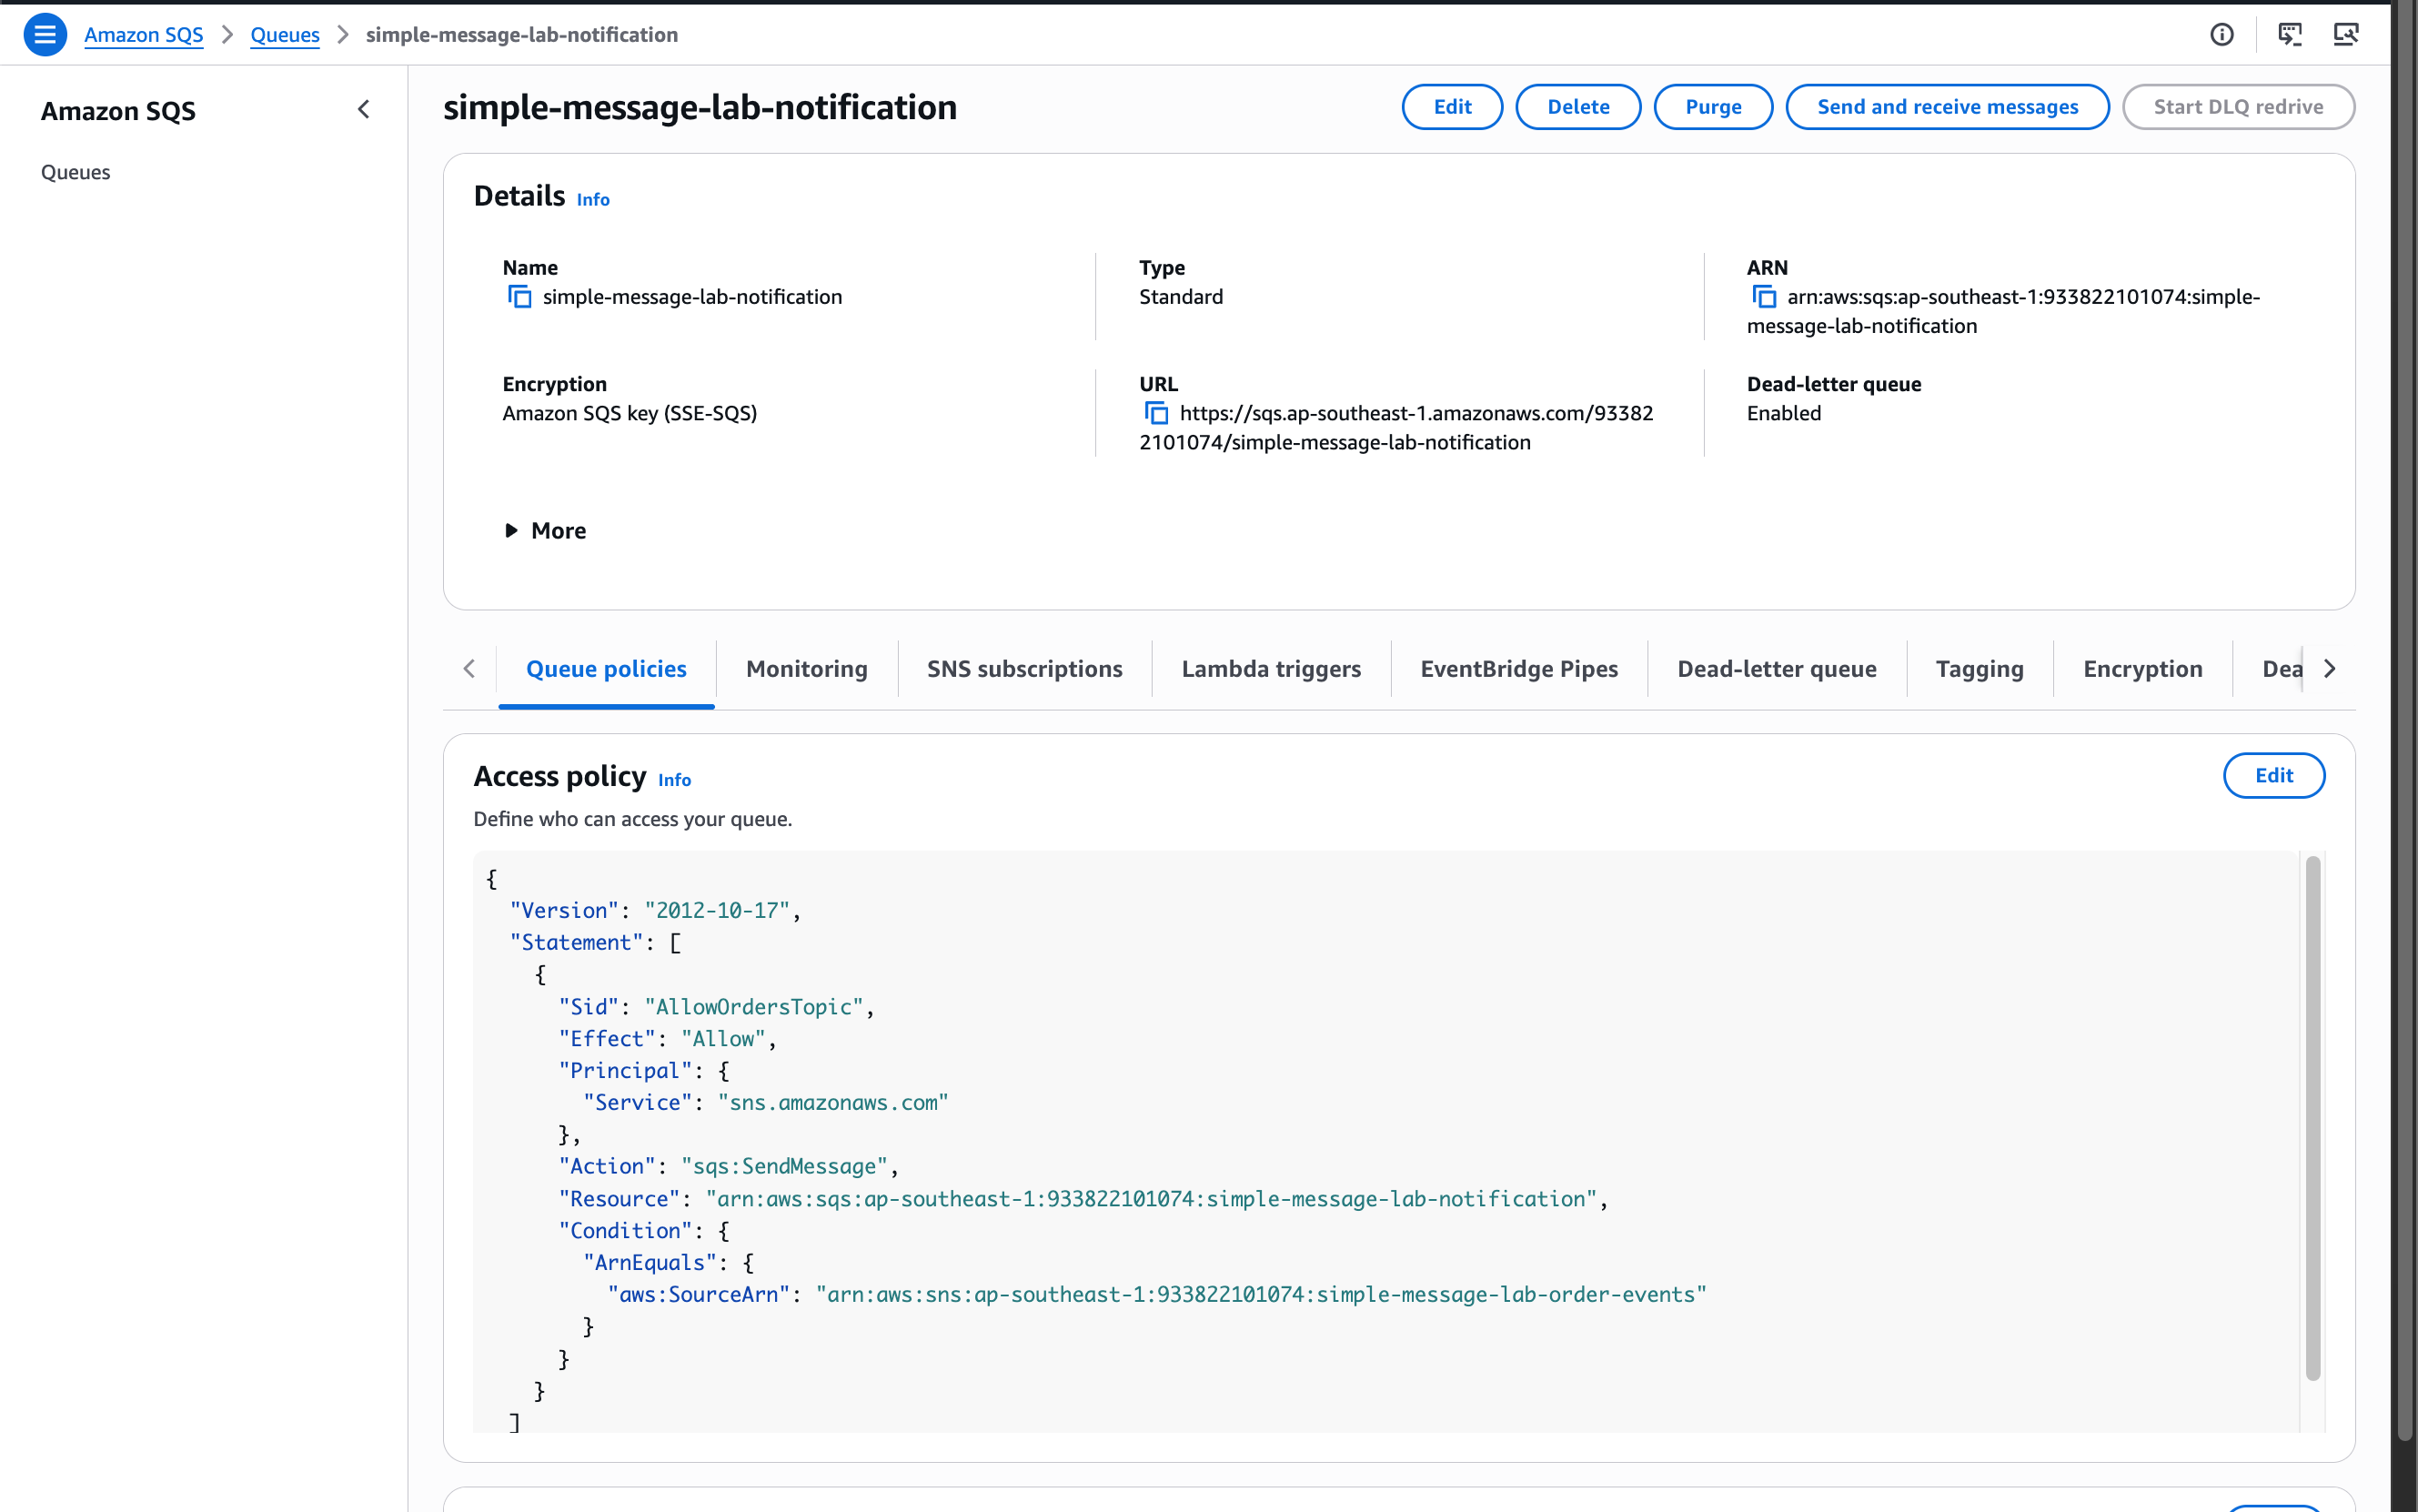This screenshot has width=2418, height=1512.
Task: Show the next tabs with the right arrow
Action: (2329, 669)
